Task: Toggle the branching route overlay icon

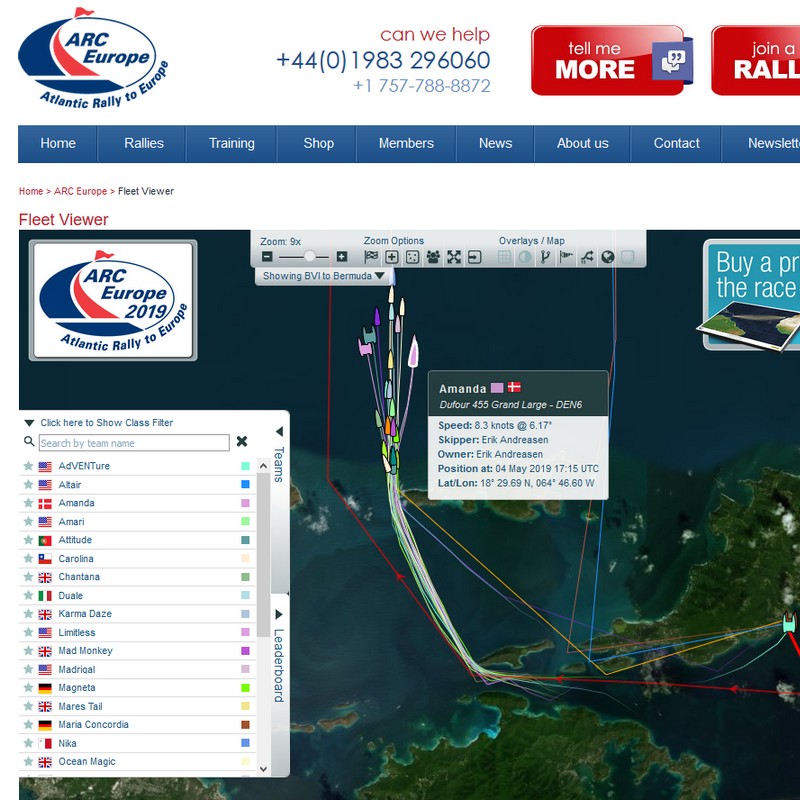Action: [545, 257]
